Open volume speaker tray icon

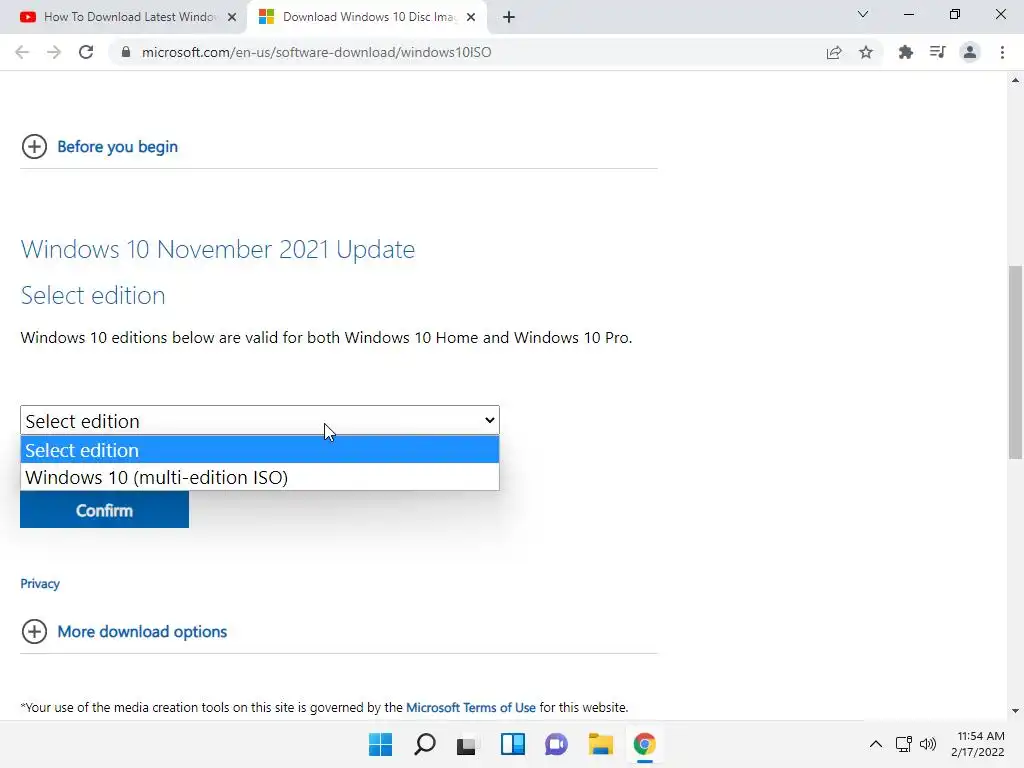click(x=927, y=744)
